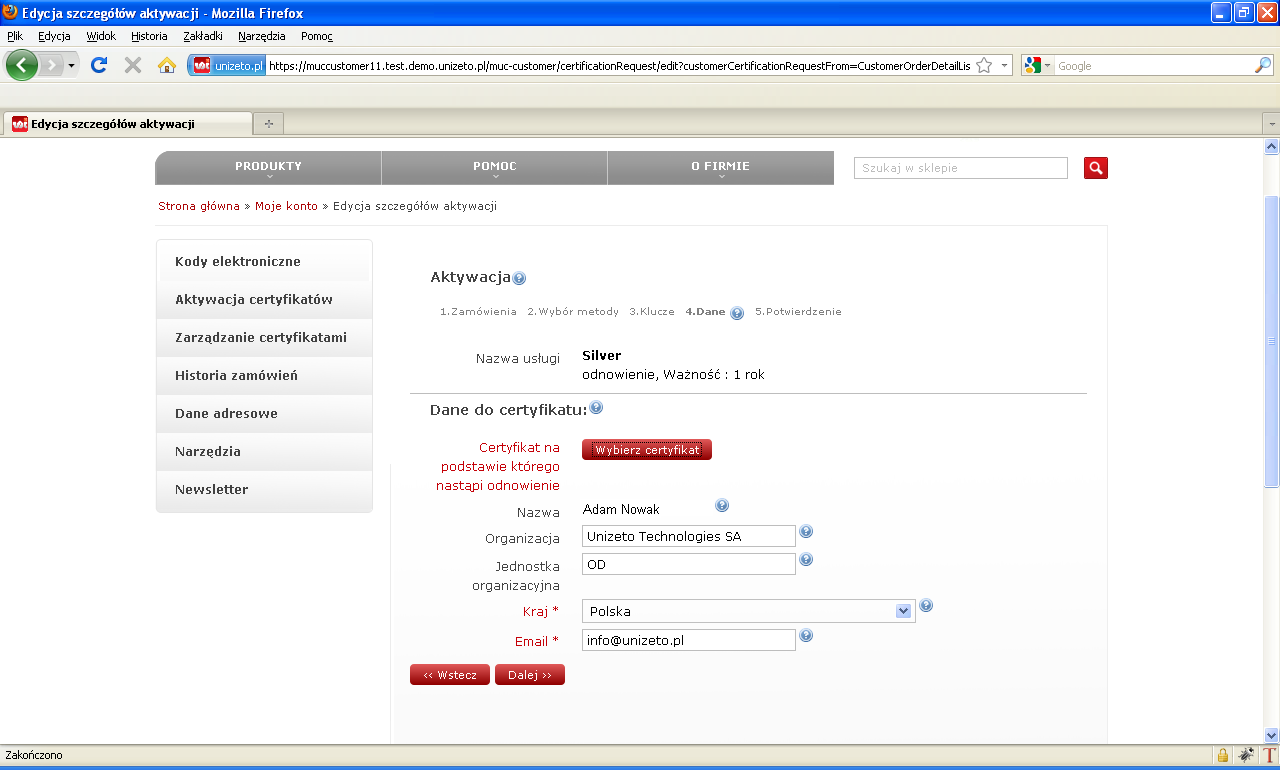Open the Narzędzia menu in the menu bar

point(262,36)
